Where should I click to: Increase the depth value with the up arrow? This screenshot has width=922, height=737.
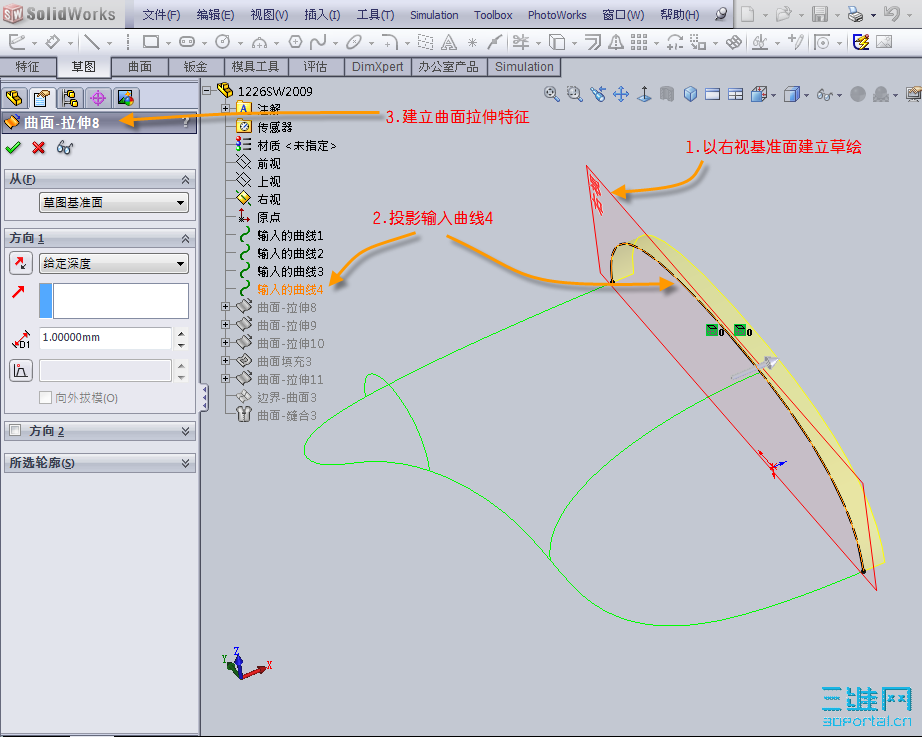[x=181, y=333]
